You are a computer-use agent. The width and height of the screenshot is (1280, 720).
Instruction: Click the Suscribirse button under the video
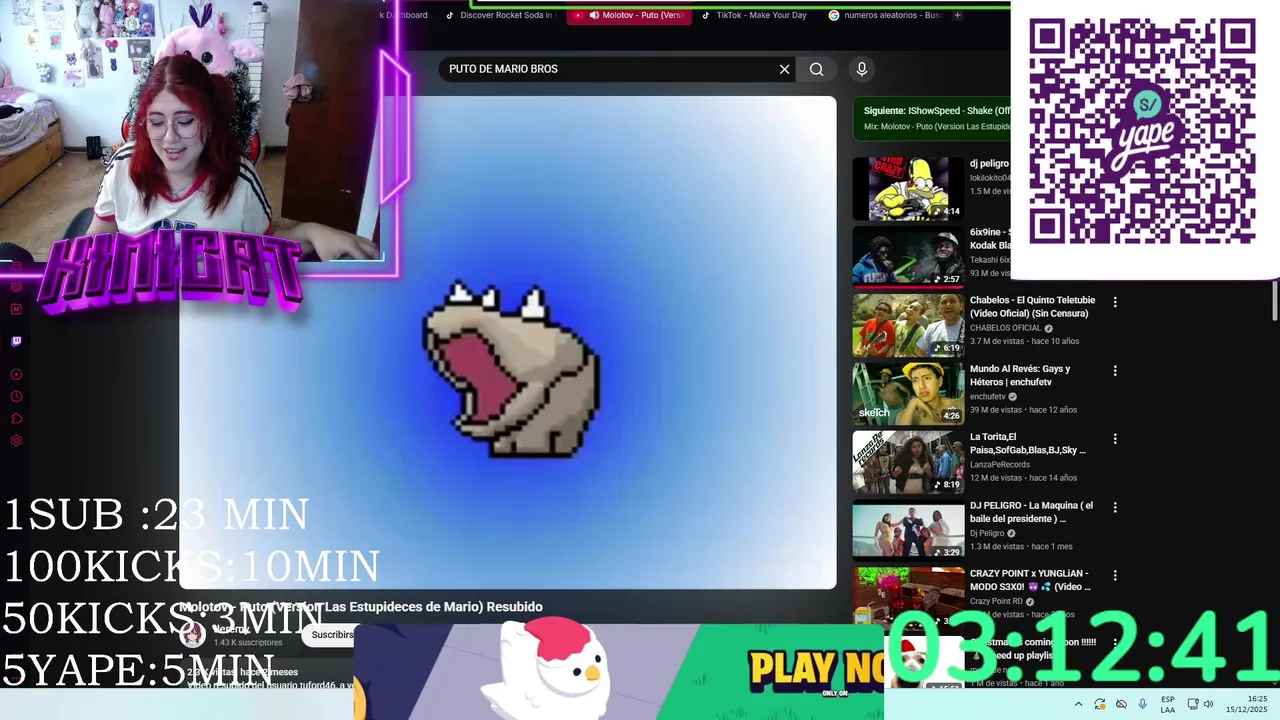click(x=332, y=635)
